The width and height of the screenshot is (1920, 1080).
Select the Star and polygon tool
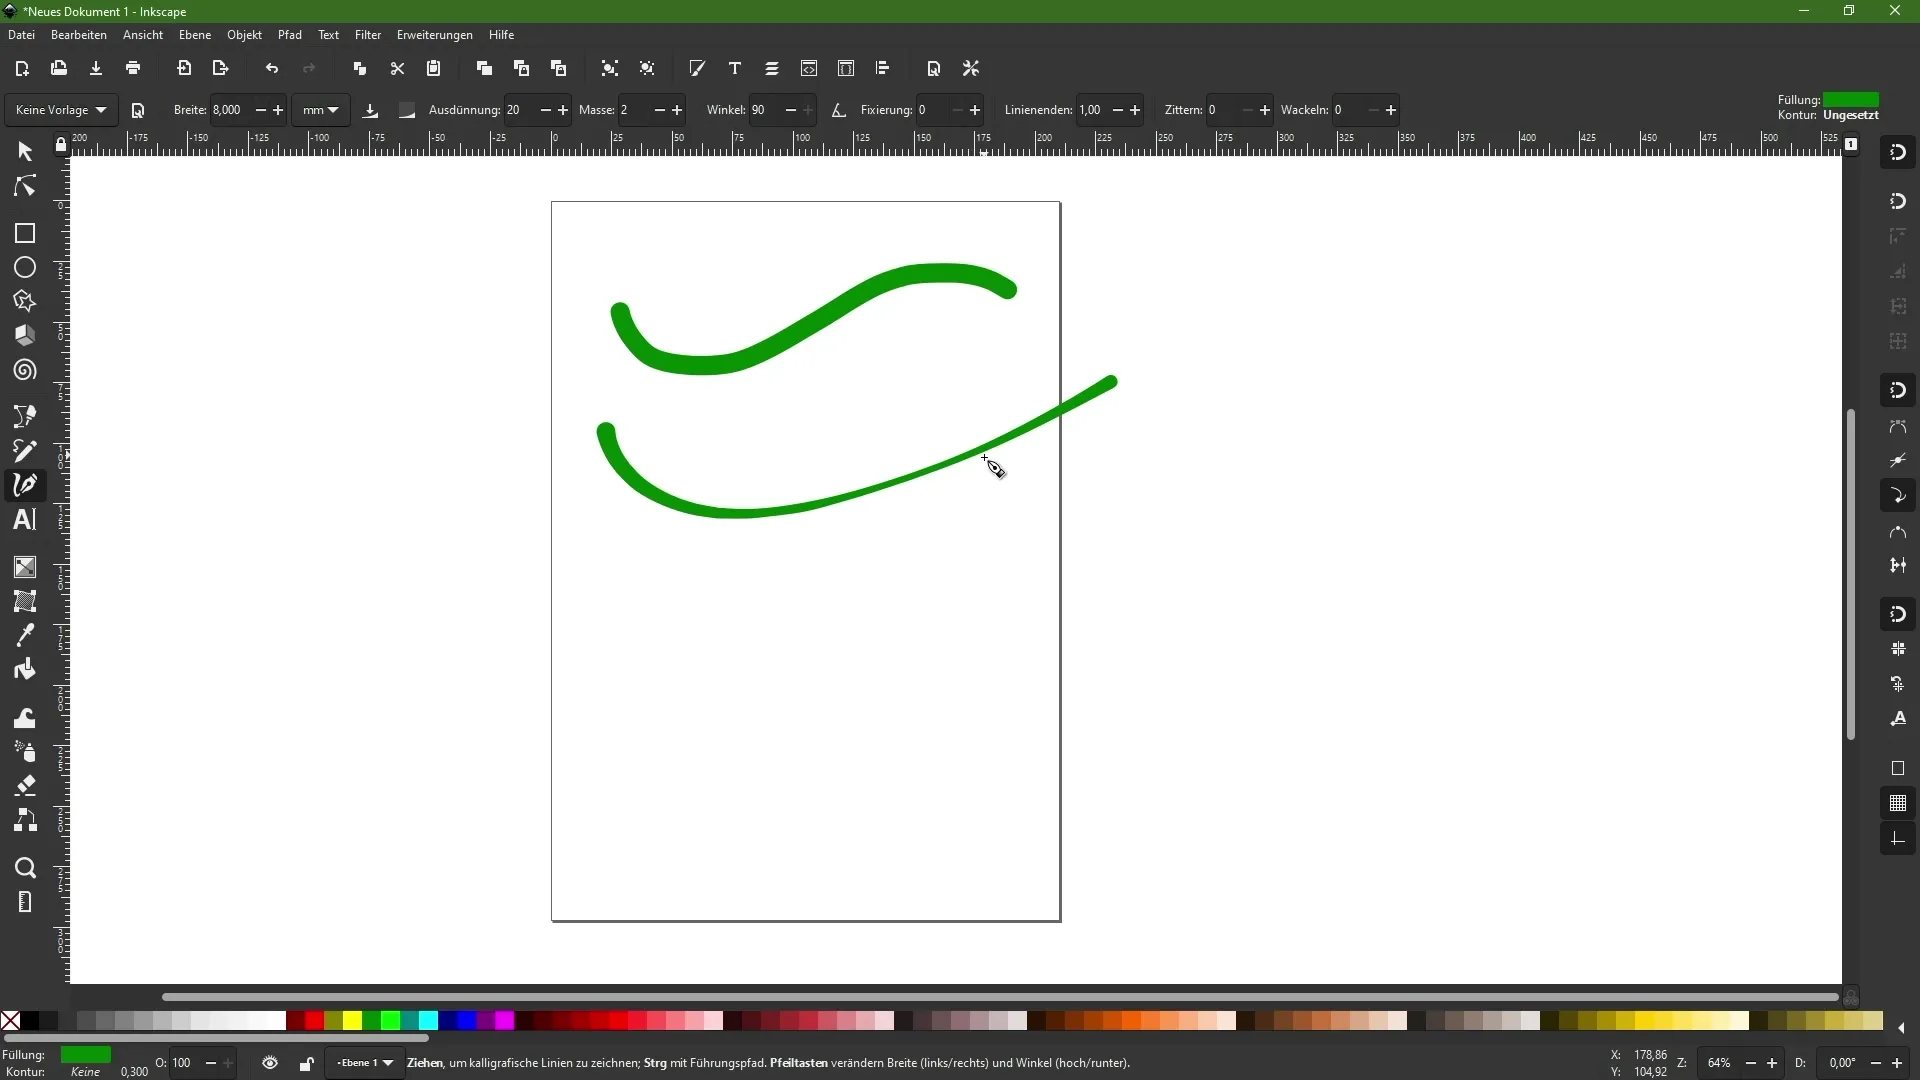(25, 302)
